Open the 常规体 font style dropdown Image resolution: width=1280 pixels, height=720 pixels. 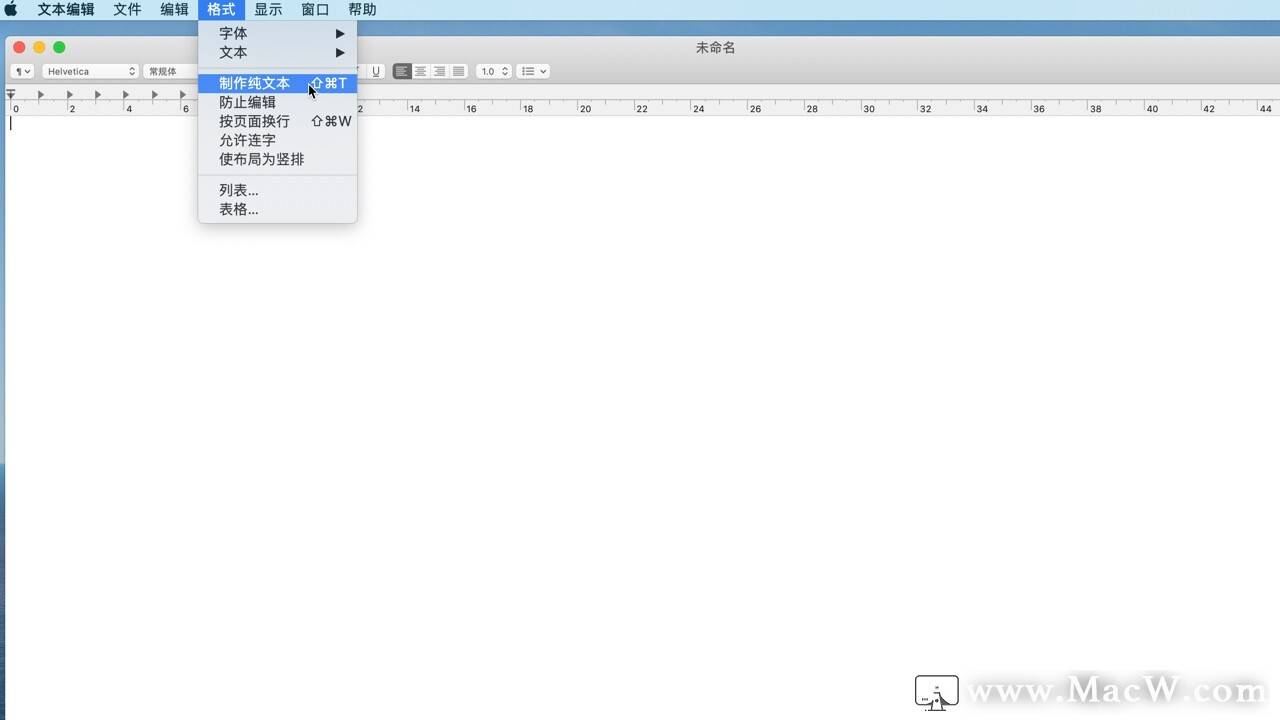170,71
